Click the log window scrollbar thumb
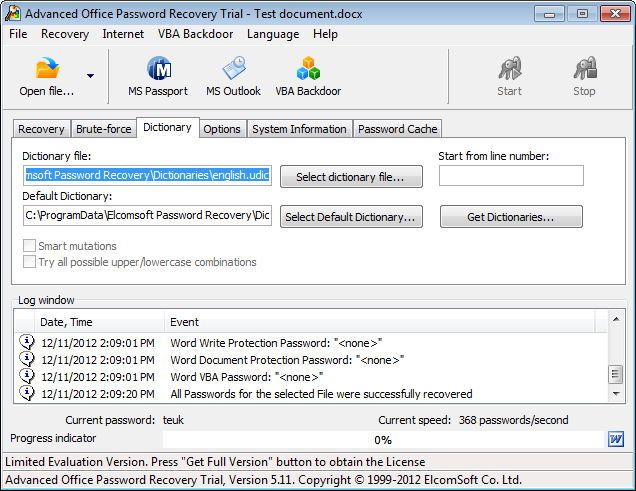Screen dimensions: 636x491 [616, 374]
